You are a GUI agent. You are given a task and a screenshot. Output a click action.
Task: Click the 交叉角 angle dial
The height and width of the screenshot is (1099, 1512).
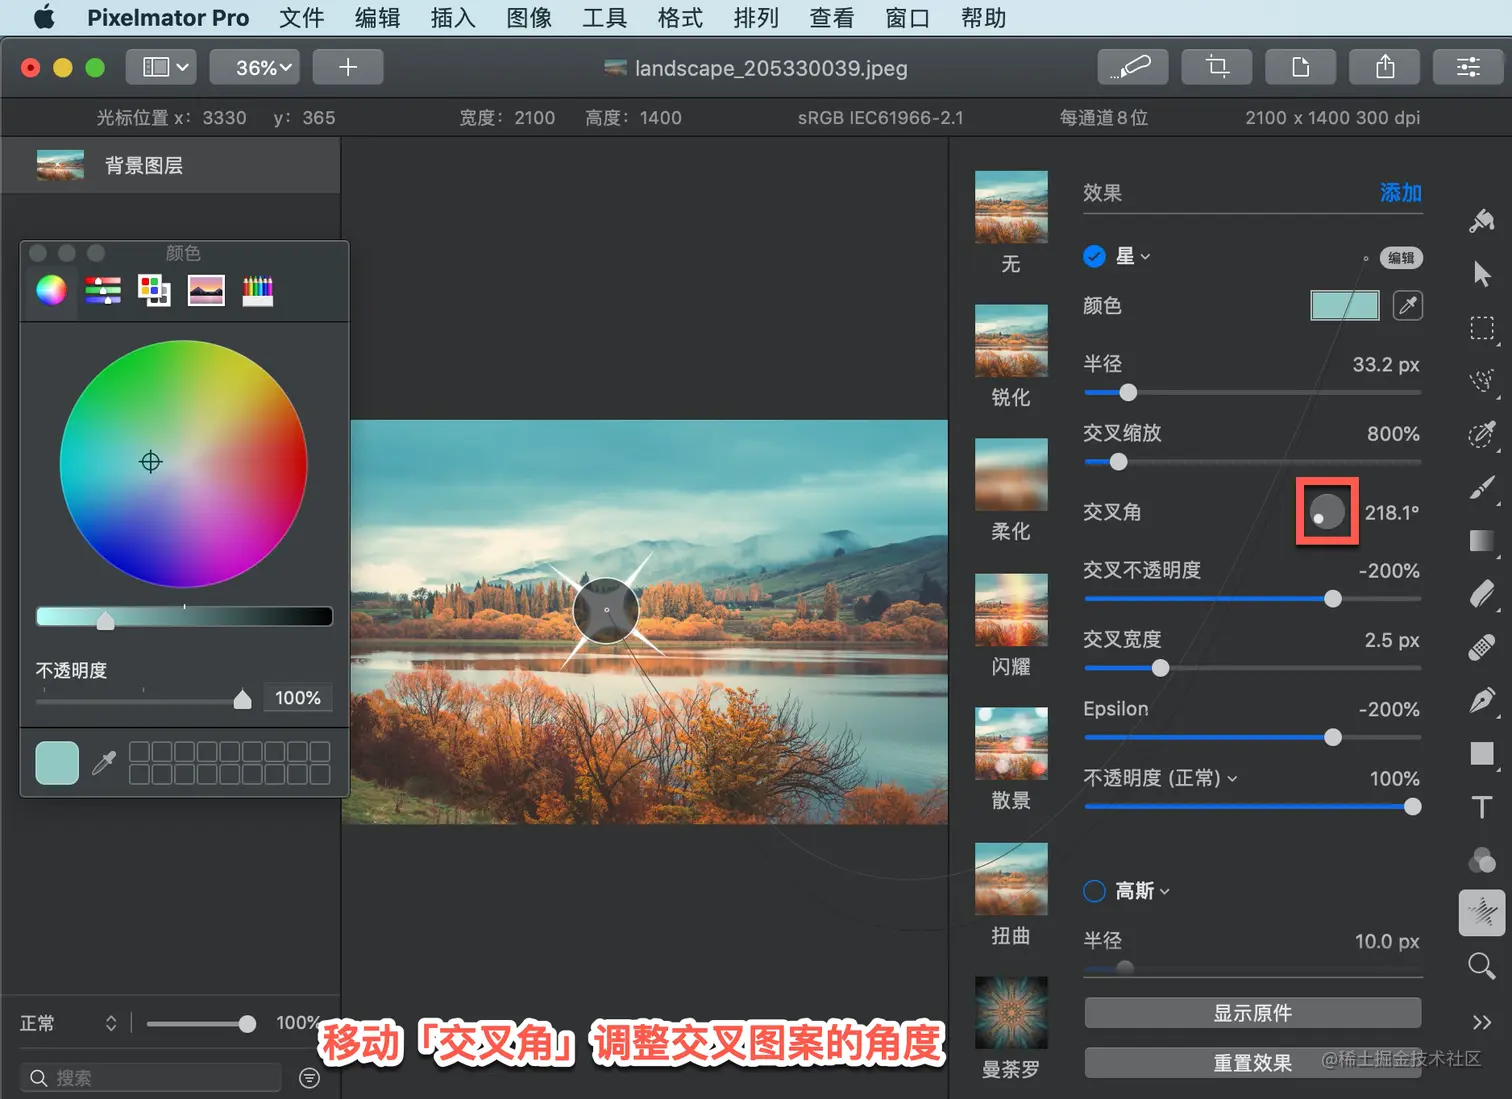coord(1327,512)
